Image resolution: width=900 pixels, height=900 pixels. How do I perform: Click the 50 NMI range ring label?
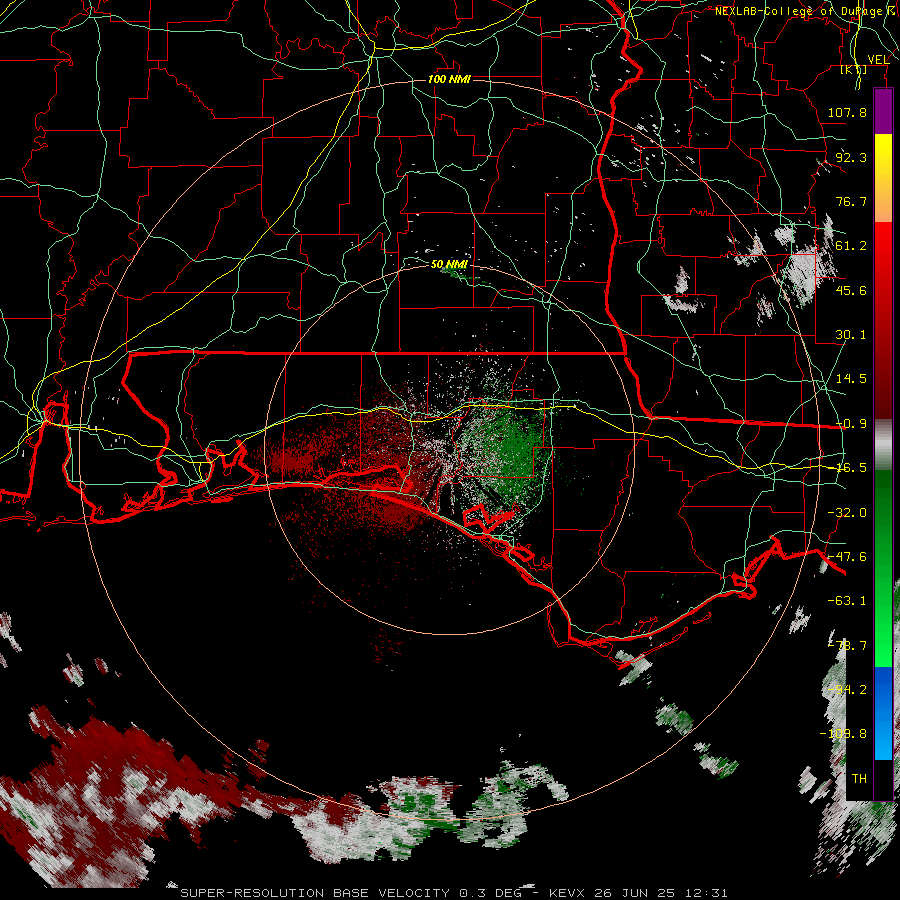pos(449,264)
